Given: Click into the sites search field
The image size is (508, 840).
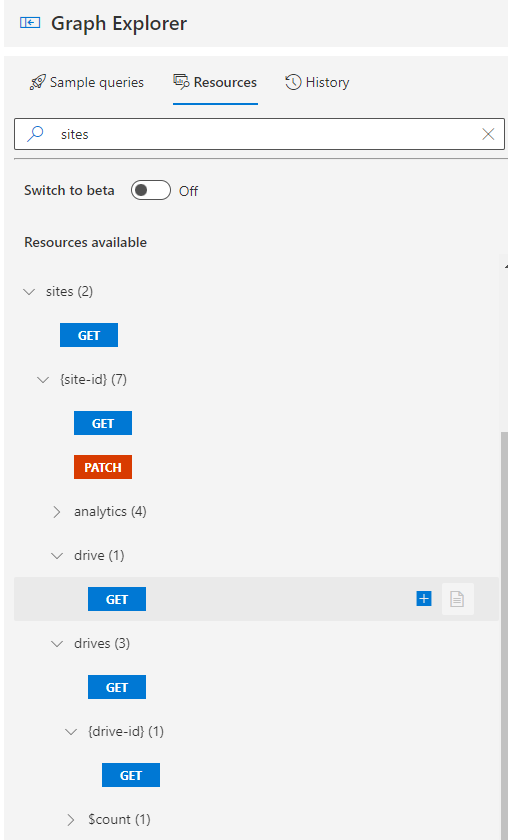Looking at the screenshot, I should (x=259, y=134).
